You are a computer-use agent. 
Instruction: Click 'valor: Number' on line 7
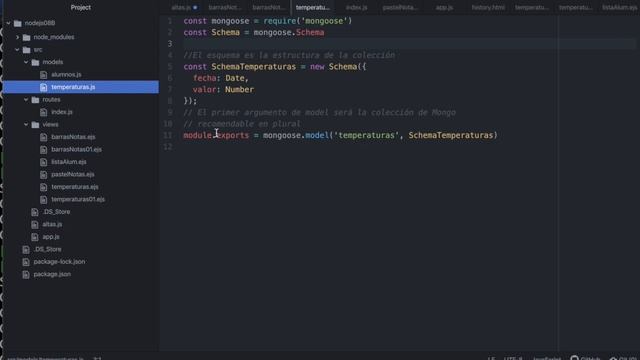click(x=223, y=89)
